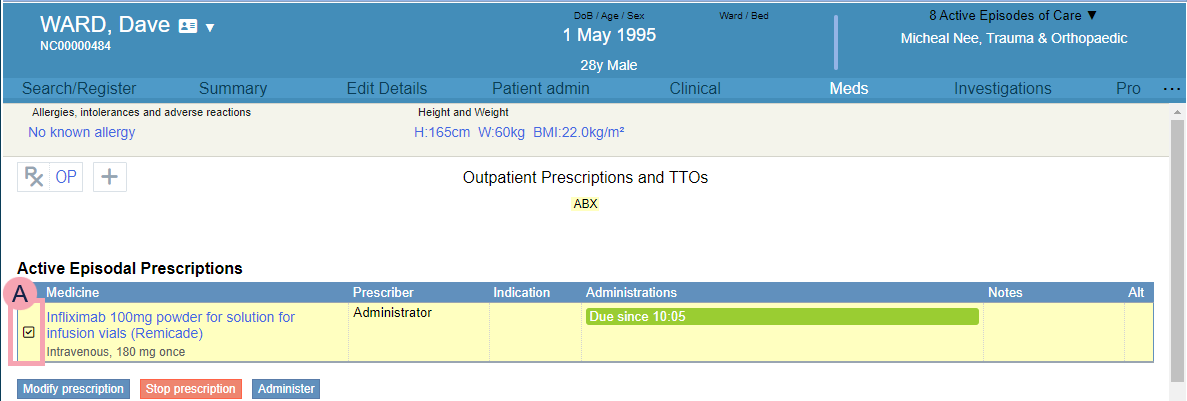The image size is (1187, 401).
Task: Tick the Infliximab prescription checkbox
Action: coord(28,332)
